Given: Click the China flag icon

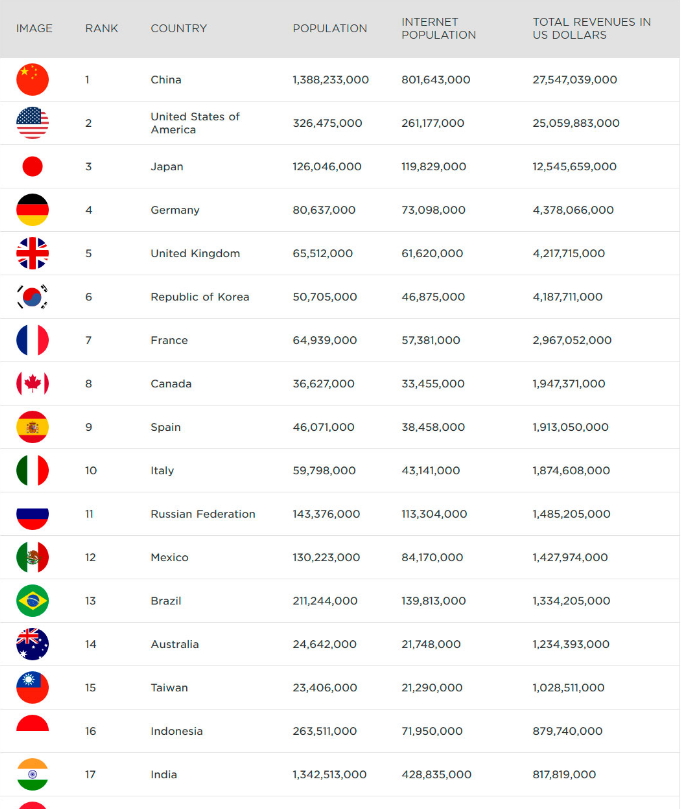Looking at the screenshot, I should 32,79.
